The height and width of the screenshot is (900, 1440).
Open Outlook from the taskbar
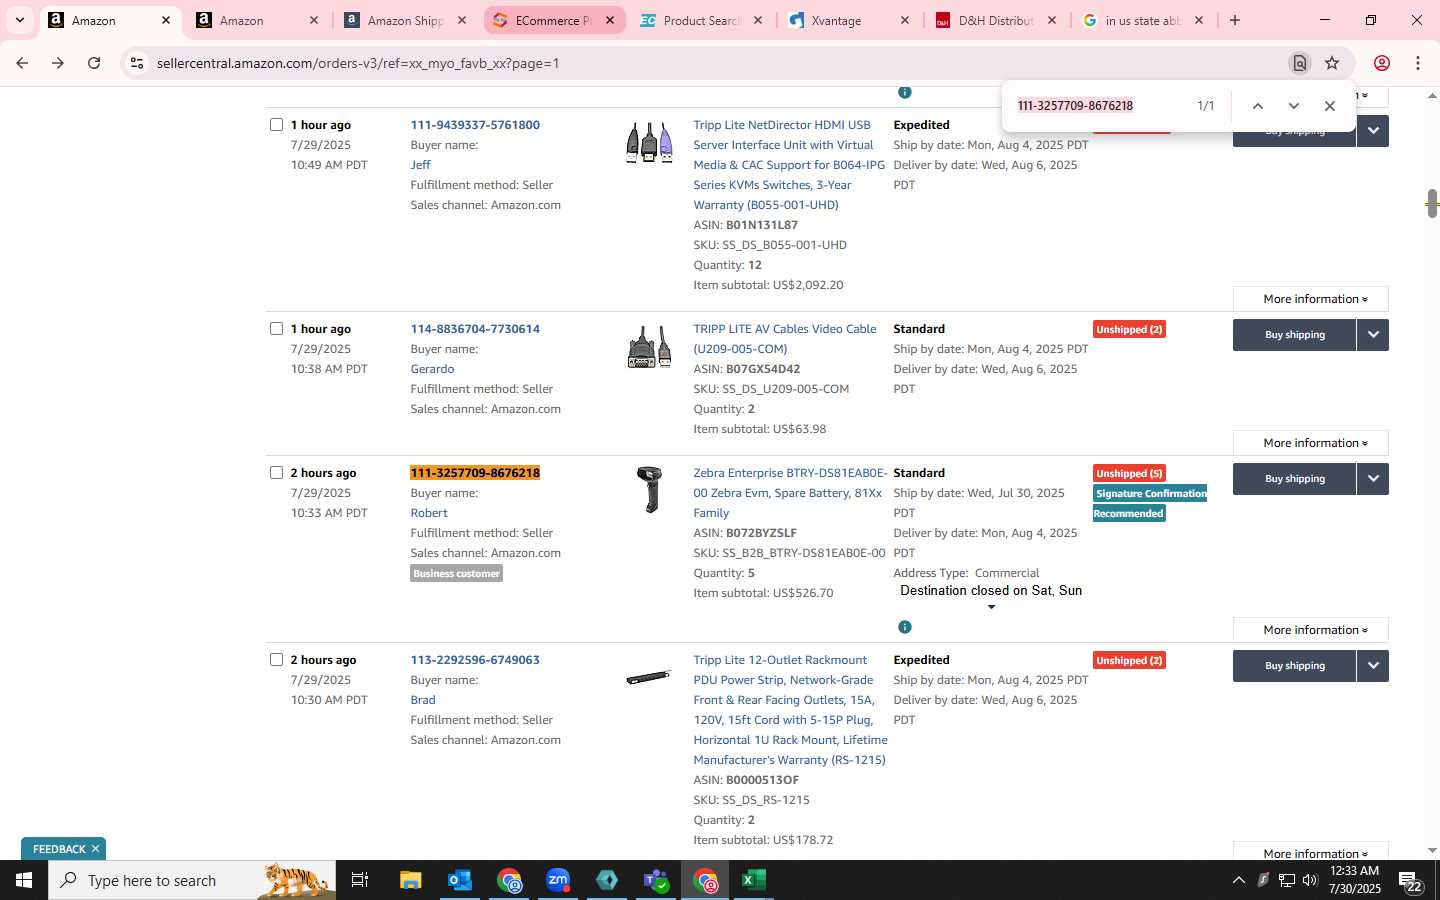(x=459, y=880)
